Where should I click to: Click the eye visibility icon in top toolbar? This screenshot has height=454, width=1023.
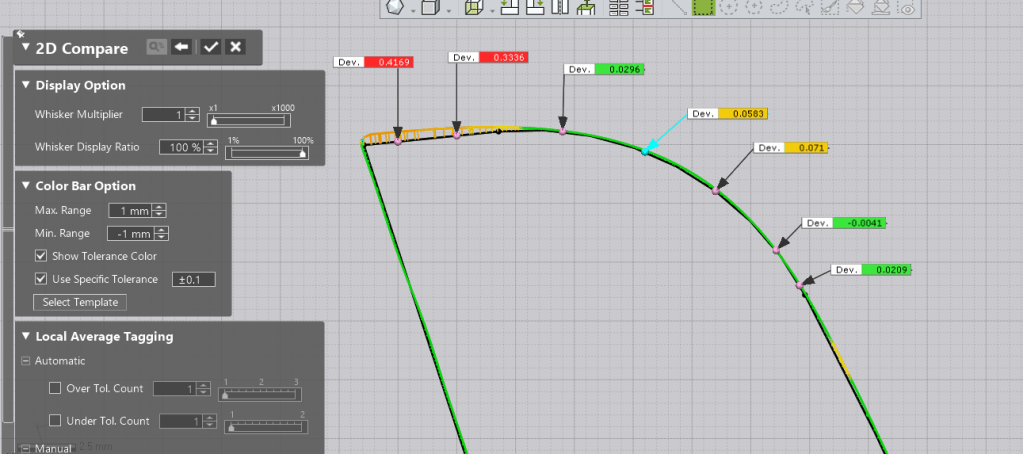(x=907, y=8)
